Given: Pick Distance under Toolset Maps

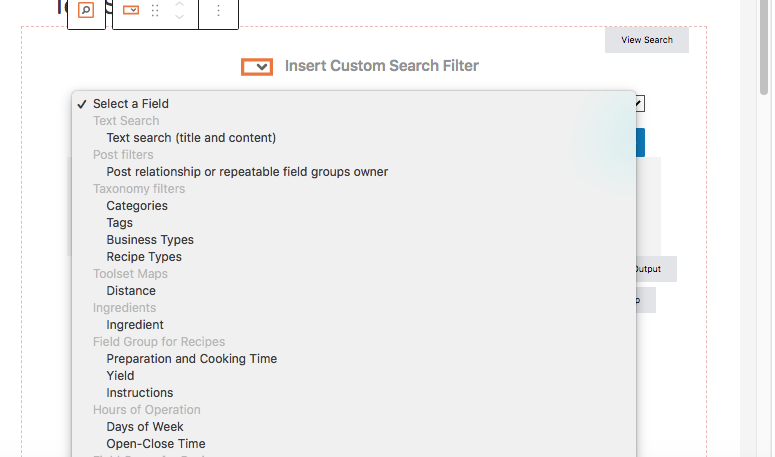Looking at the screenshot, I should coord(131,291).
